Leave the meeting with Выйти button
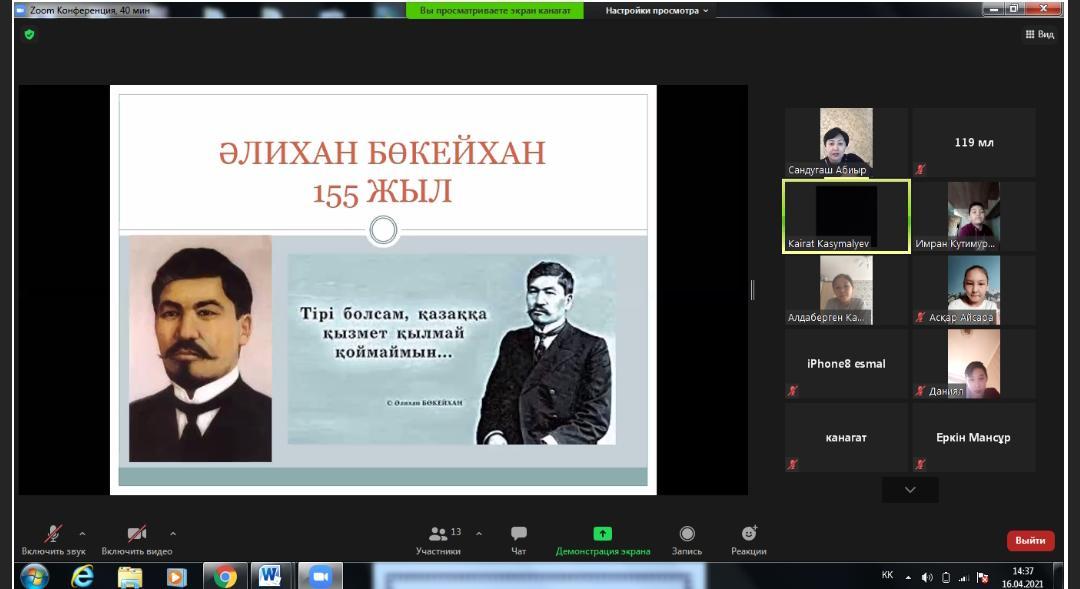 (1030, 540)
